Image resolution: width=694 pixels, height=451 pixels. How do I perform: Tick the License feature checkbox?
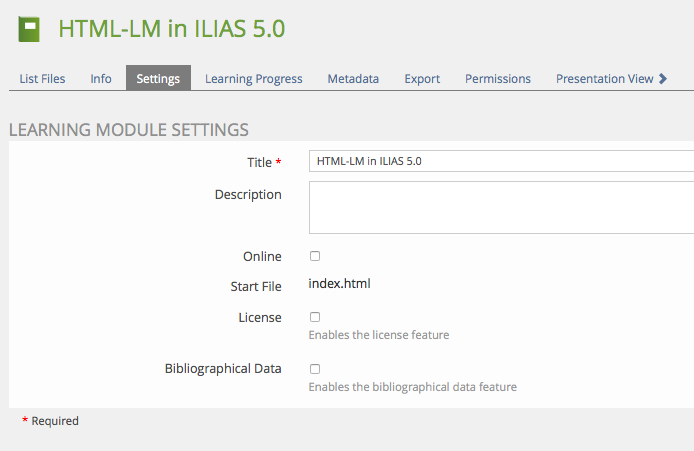coord(315,317)
